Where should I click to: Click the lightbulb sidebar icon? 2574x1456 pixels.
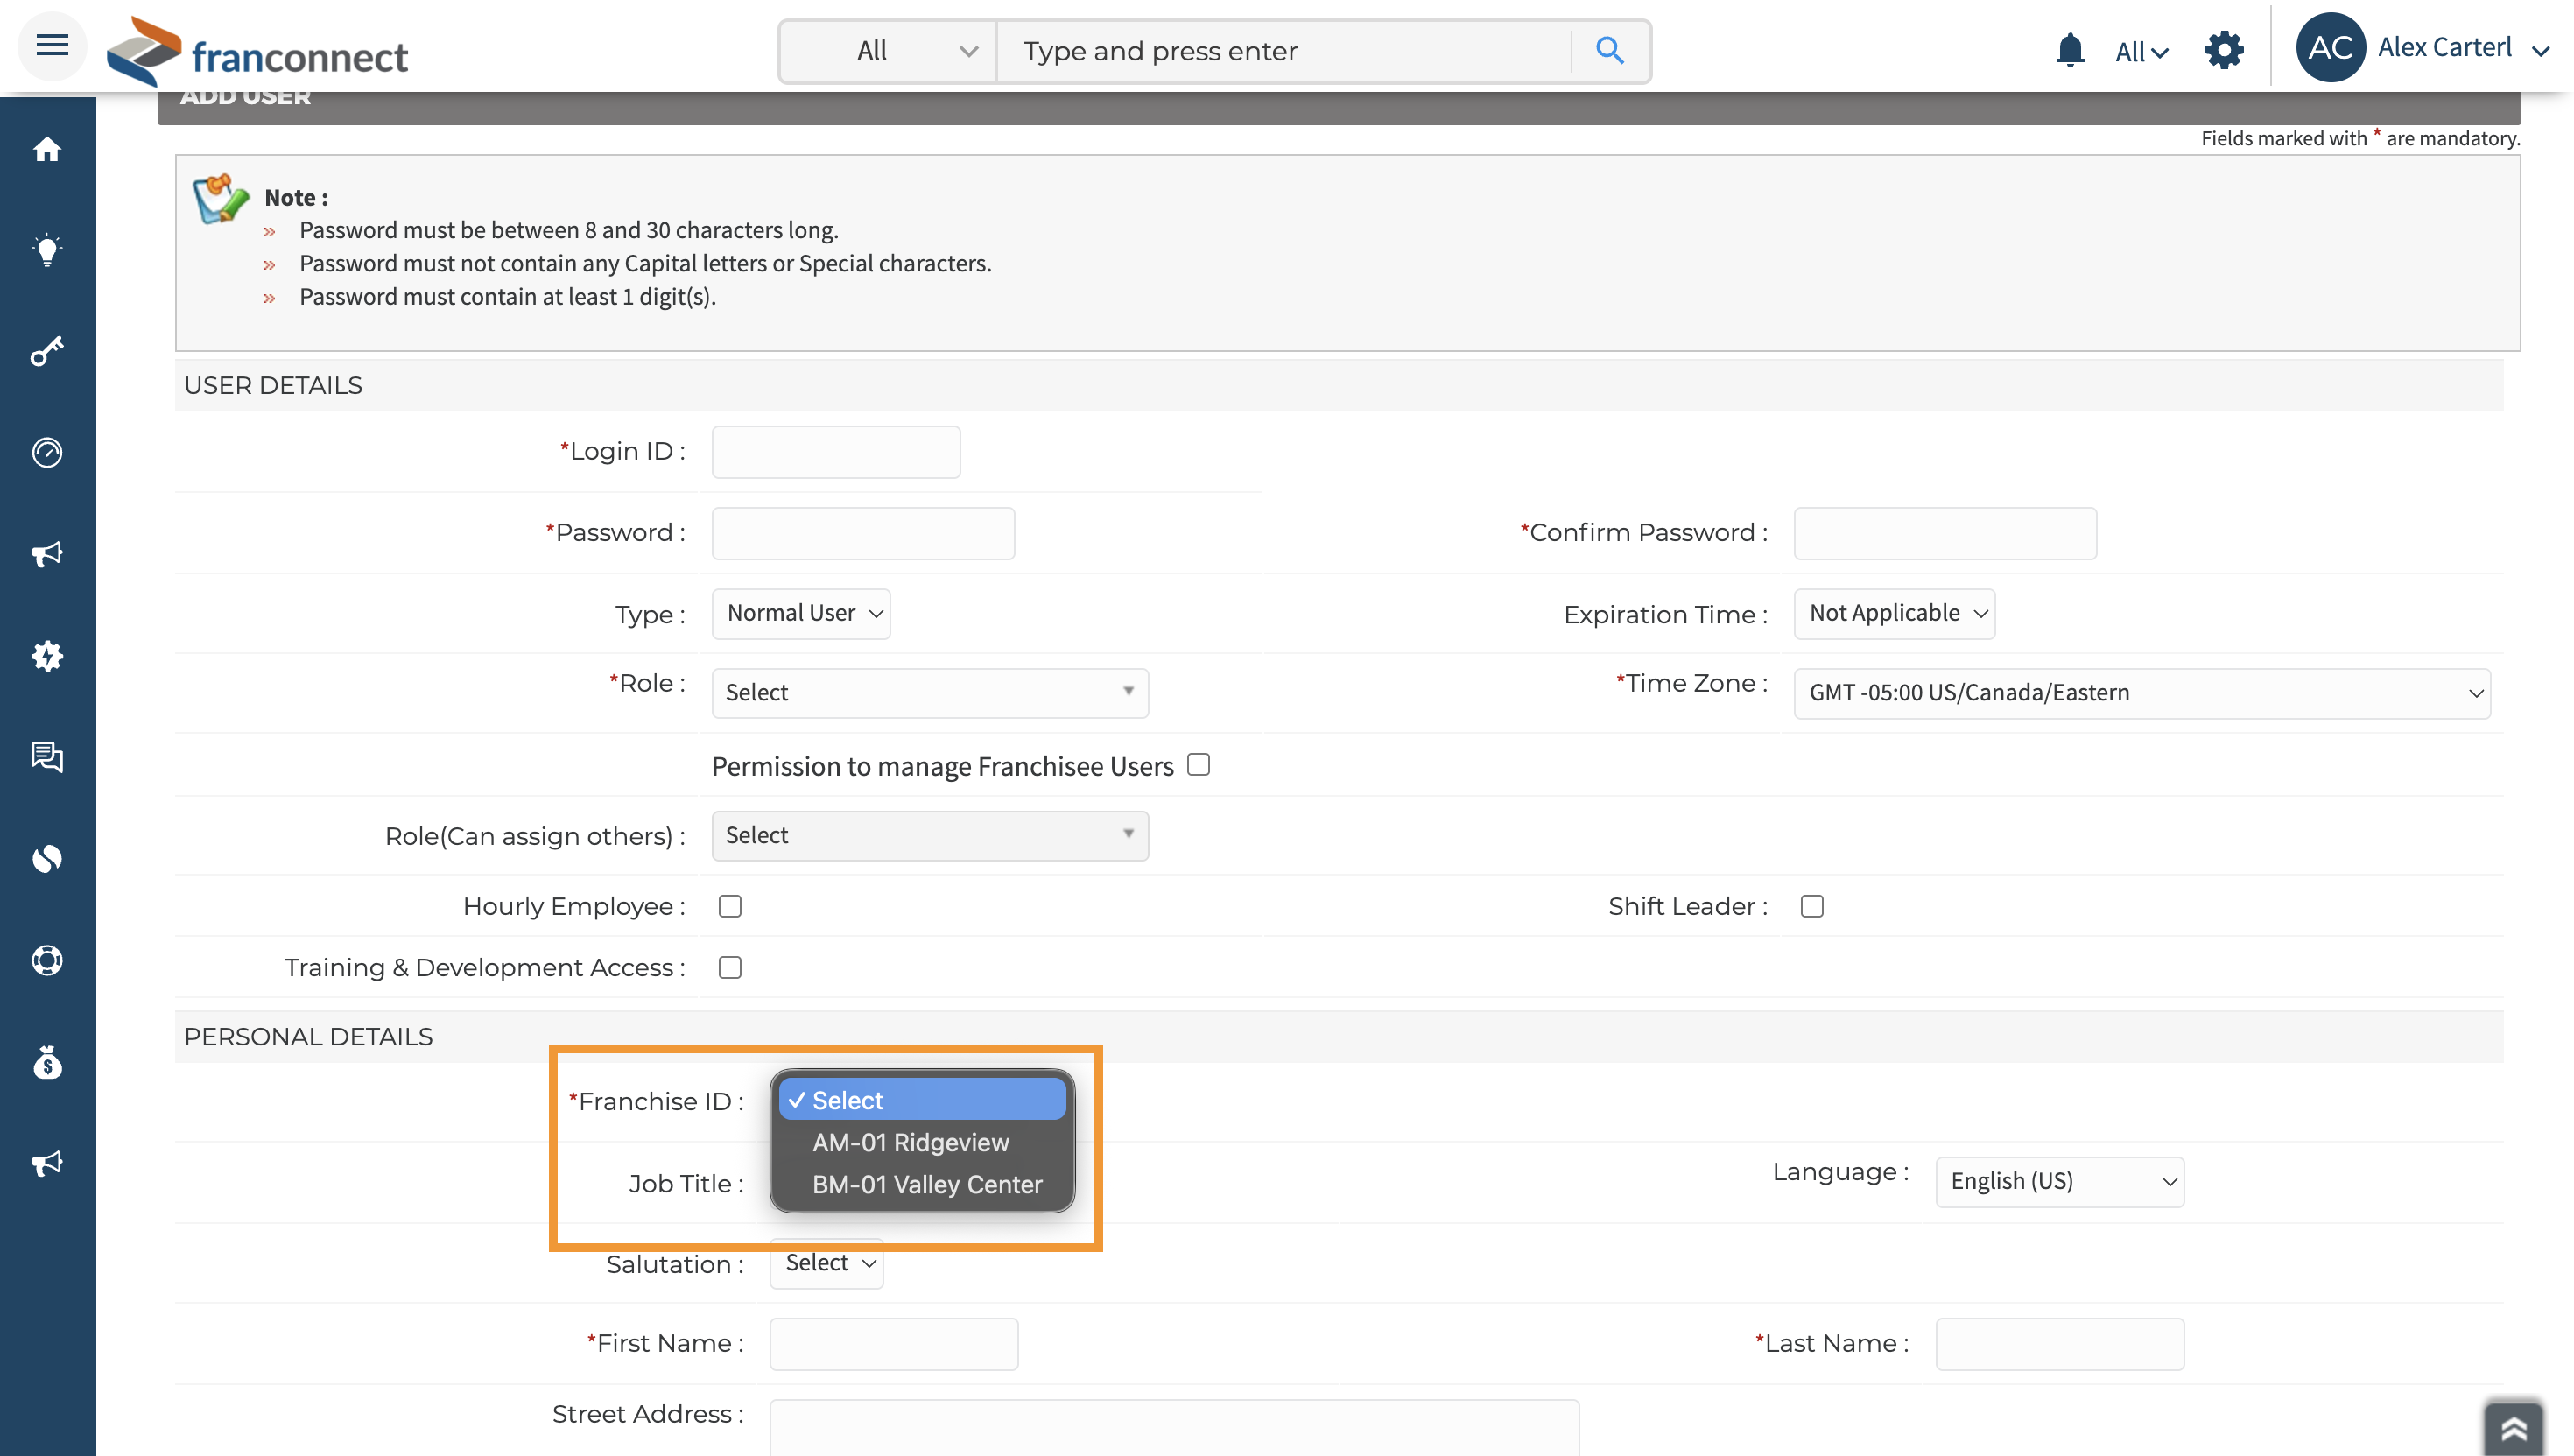click(47, 250)
